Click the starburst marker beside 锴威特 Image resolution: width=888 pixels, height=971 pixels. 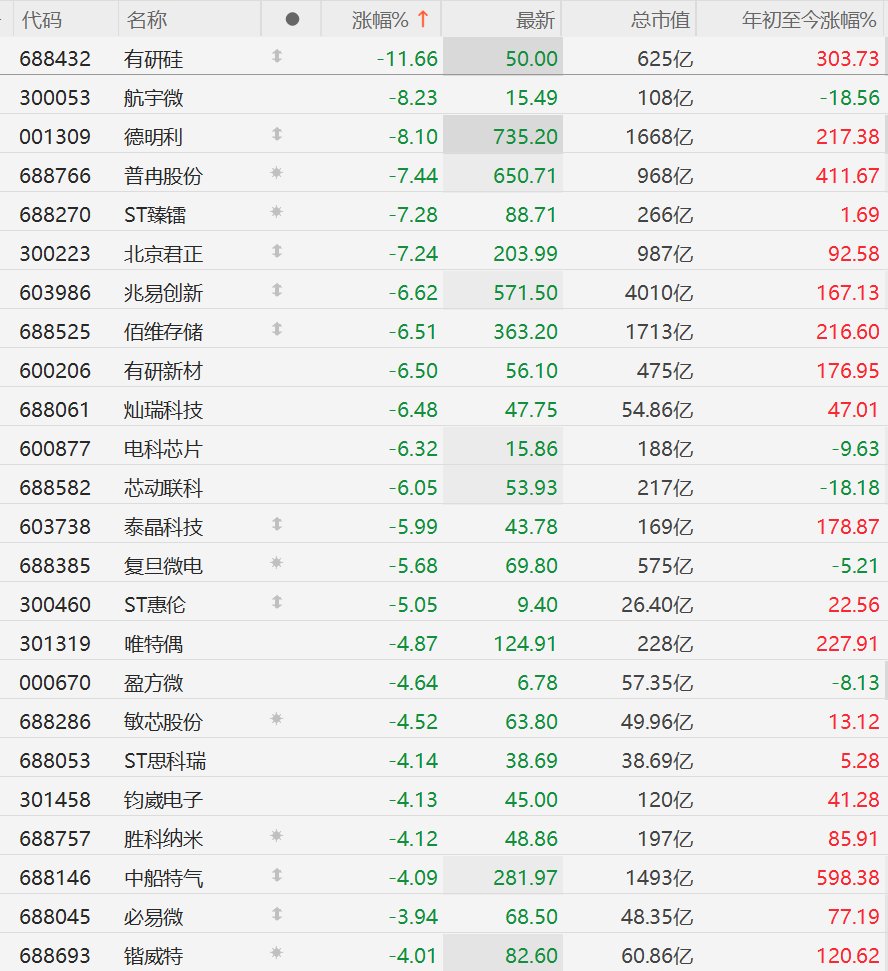[x=277, y=953]
